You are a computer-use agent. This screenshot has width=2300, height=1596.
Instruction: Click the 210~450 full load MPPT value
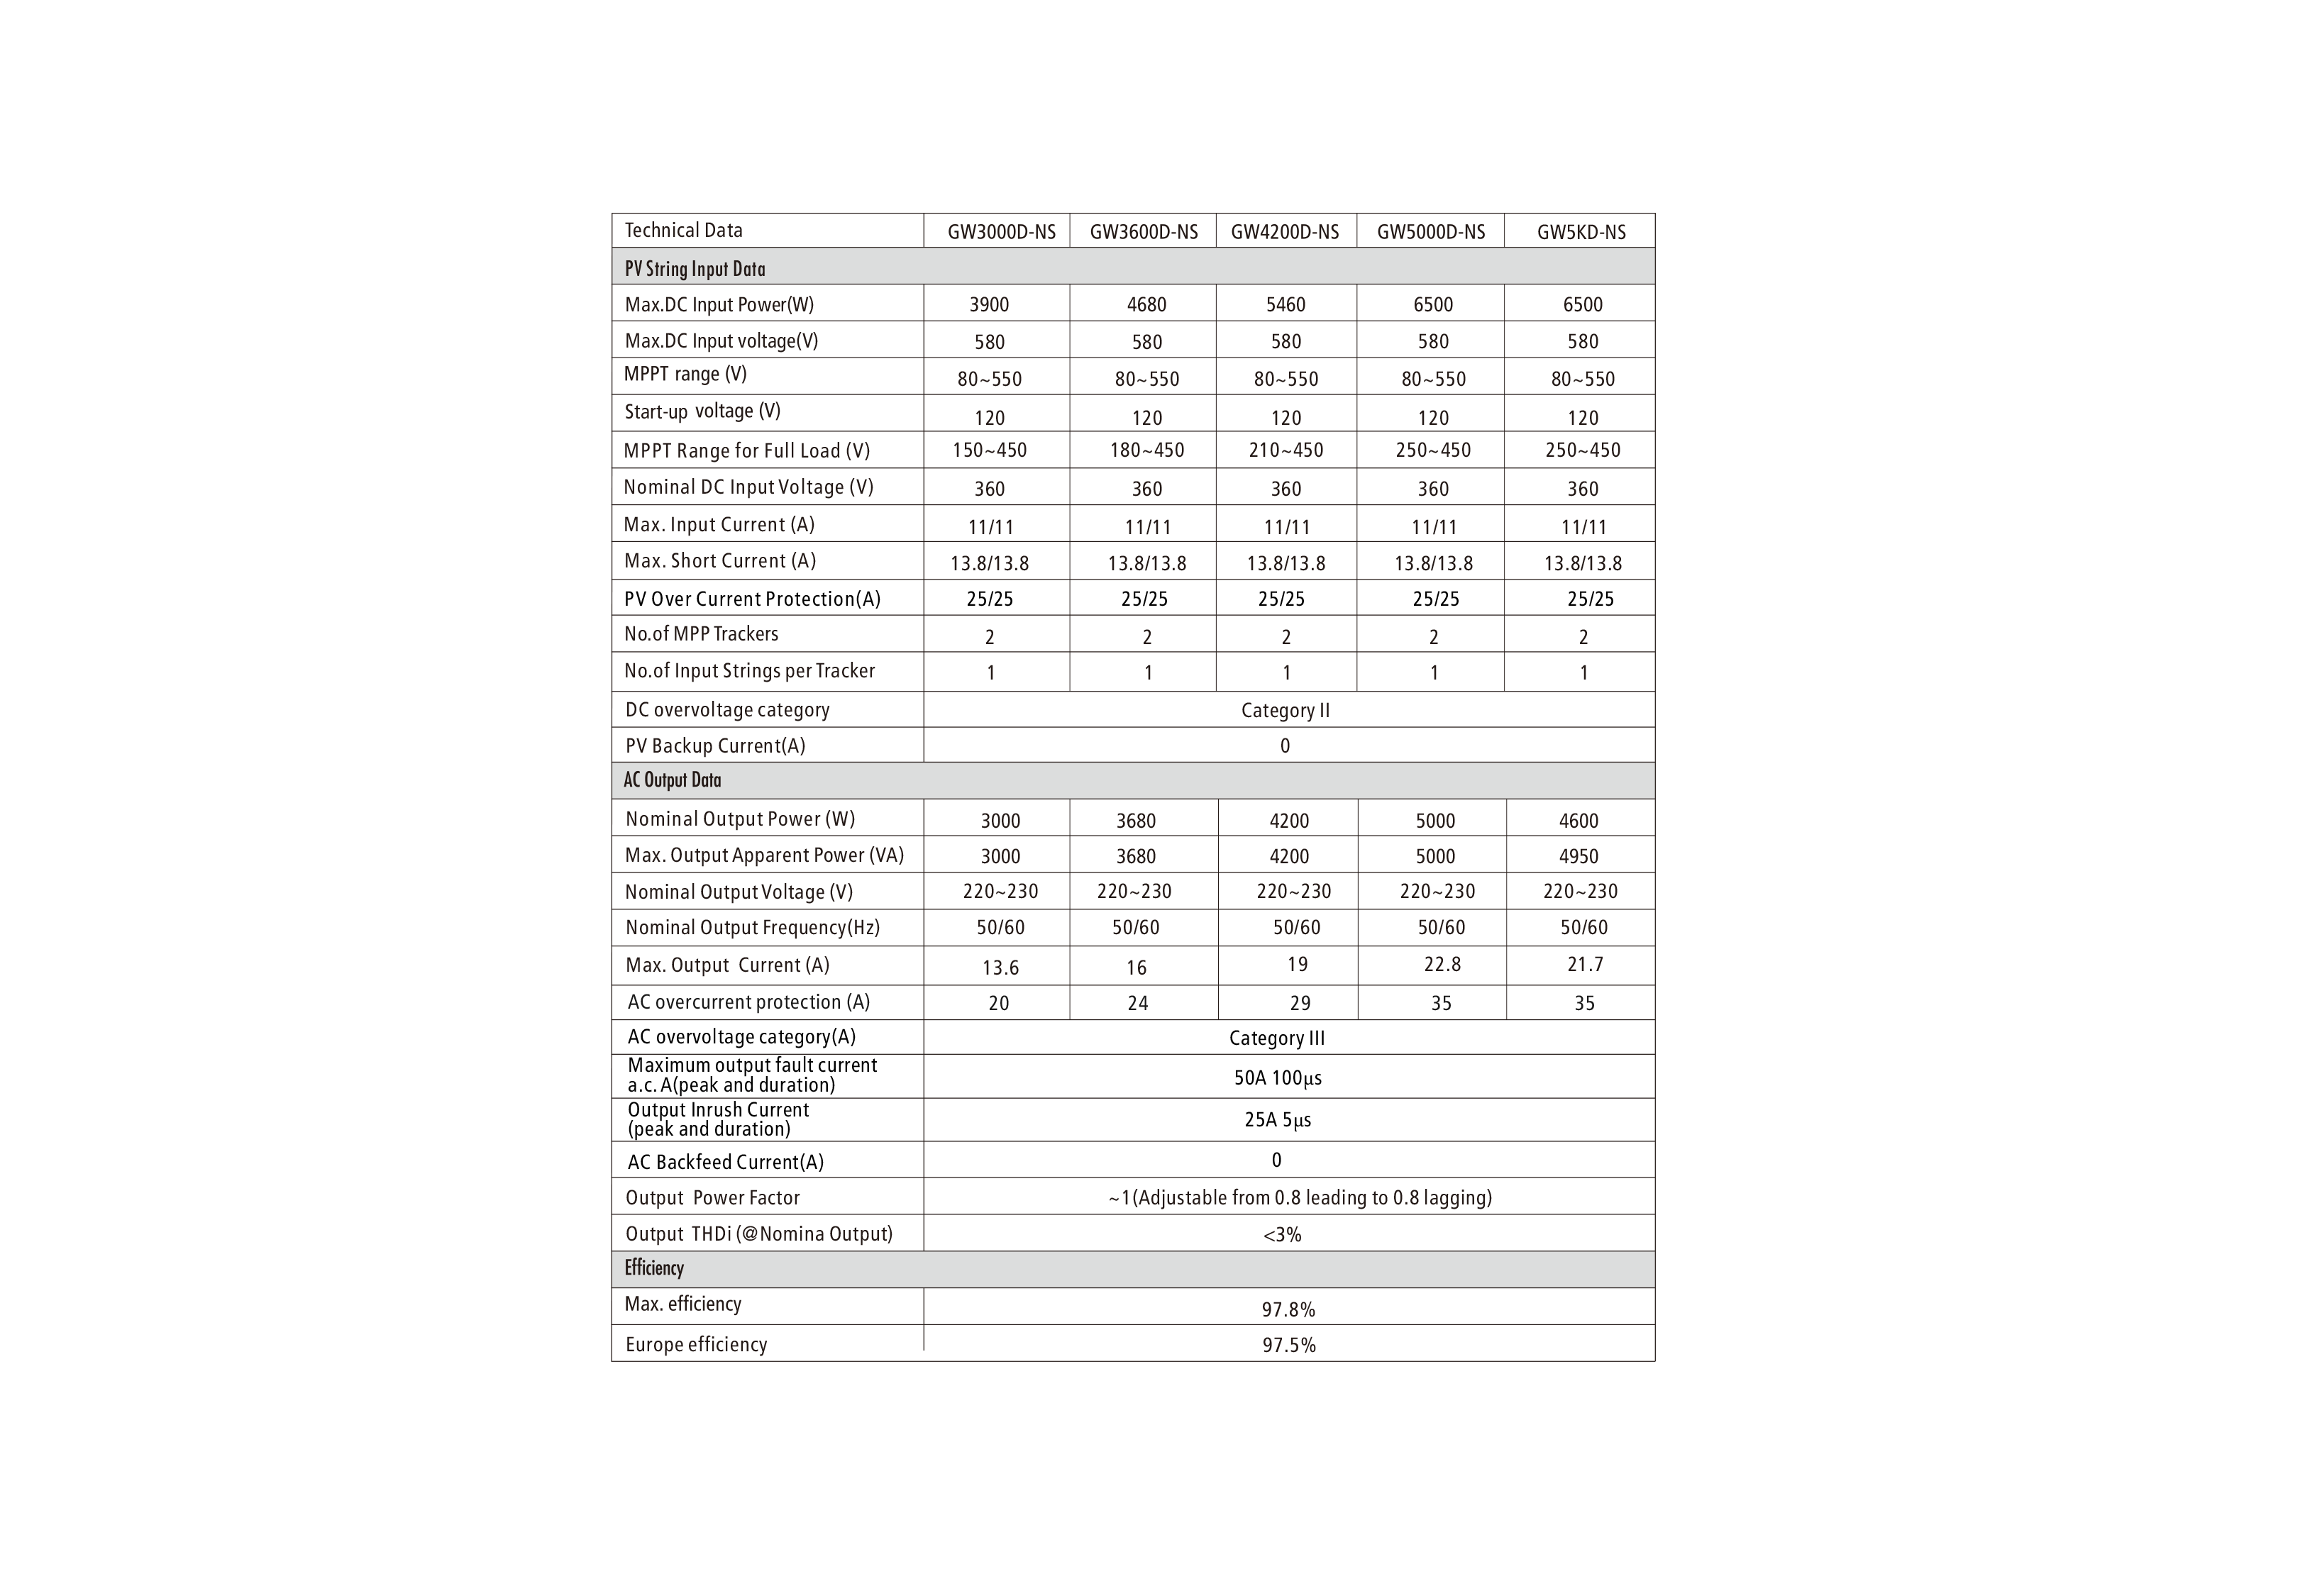(1285, 450)
